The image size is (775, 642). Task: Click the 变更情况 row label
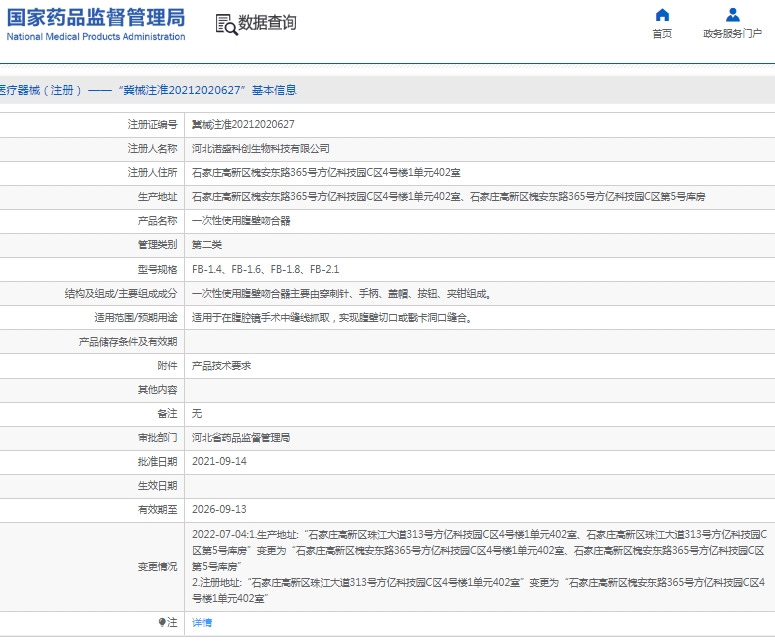click(157, 566)
